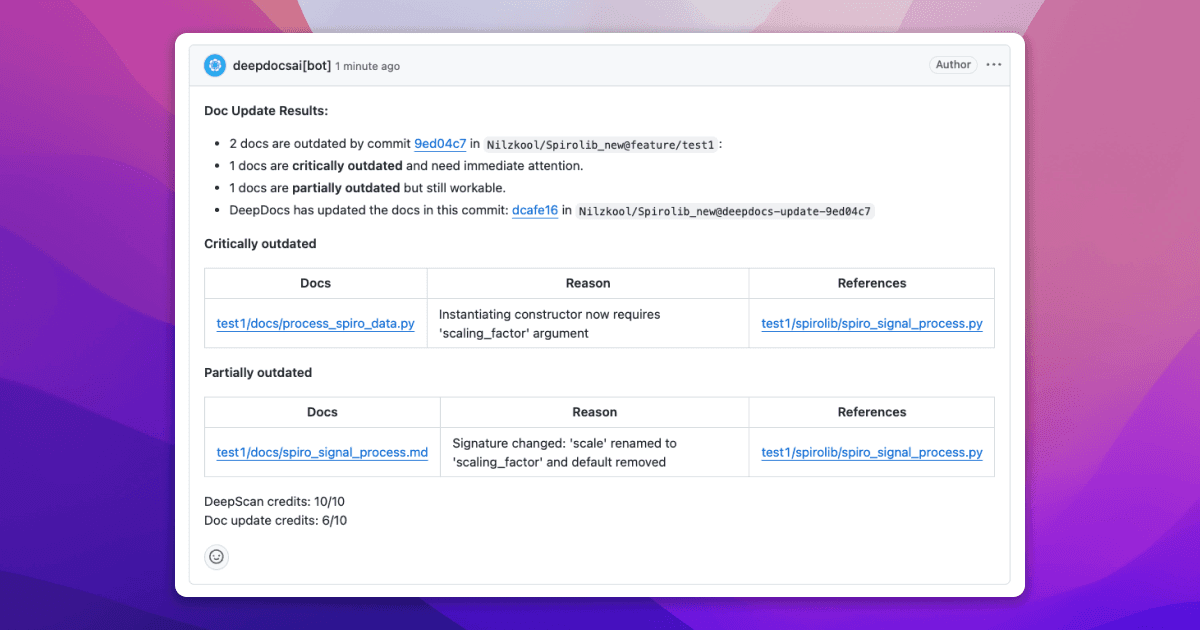Click the deepdocsai bot avatar icon

pos(215,66)
